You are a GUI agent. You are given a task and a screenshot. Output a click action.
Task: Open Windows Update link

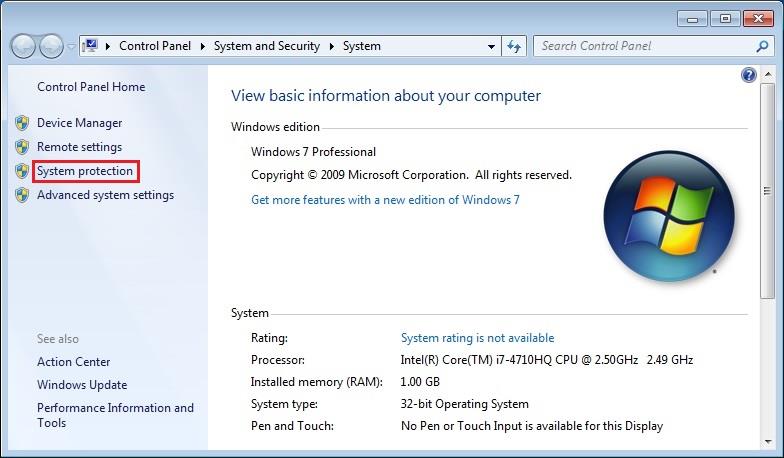tap(82, 385)
